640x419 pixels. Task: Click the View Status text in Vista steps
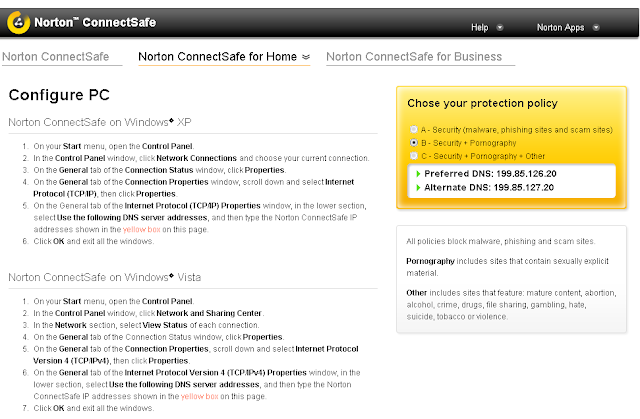165,325
